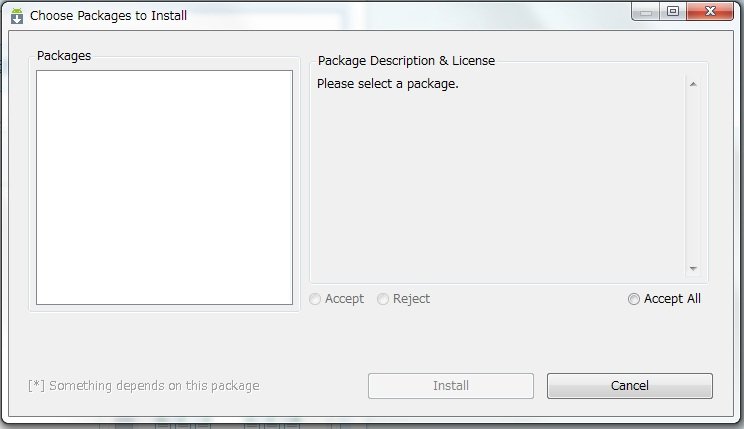Click the 'Accept All' text label
The image size is (744, 429).
pyautogui.click(x=672, y=299)
